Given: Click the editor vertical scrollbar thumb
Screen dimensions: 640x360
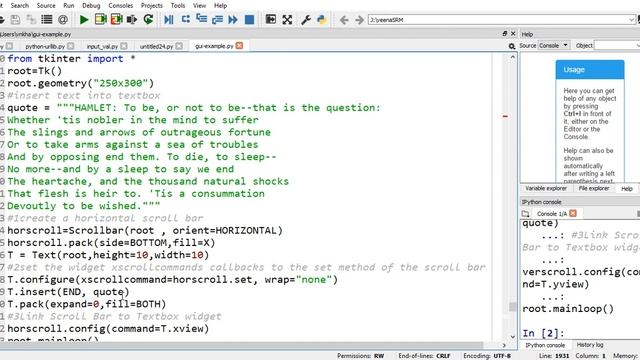Looking at the screenshot, I should tap(513, 307).
